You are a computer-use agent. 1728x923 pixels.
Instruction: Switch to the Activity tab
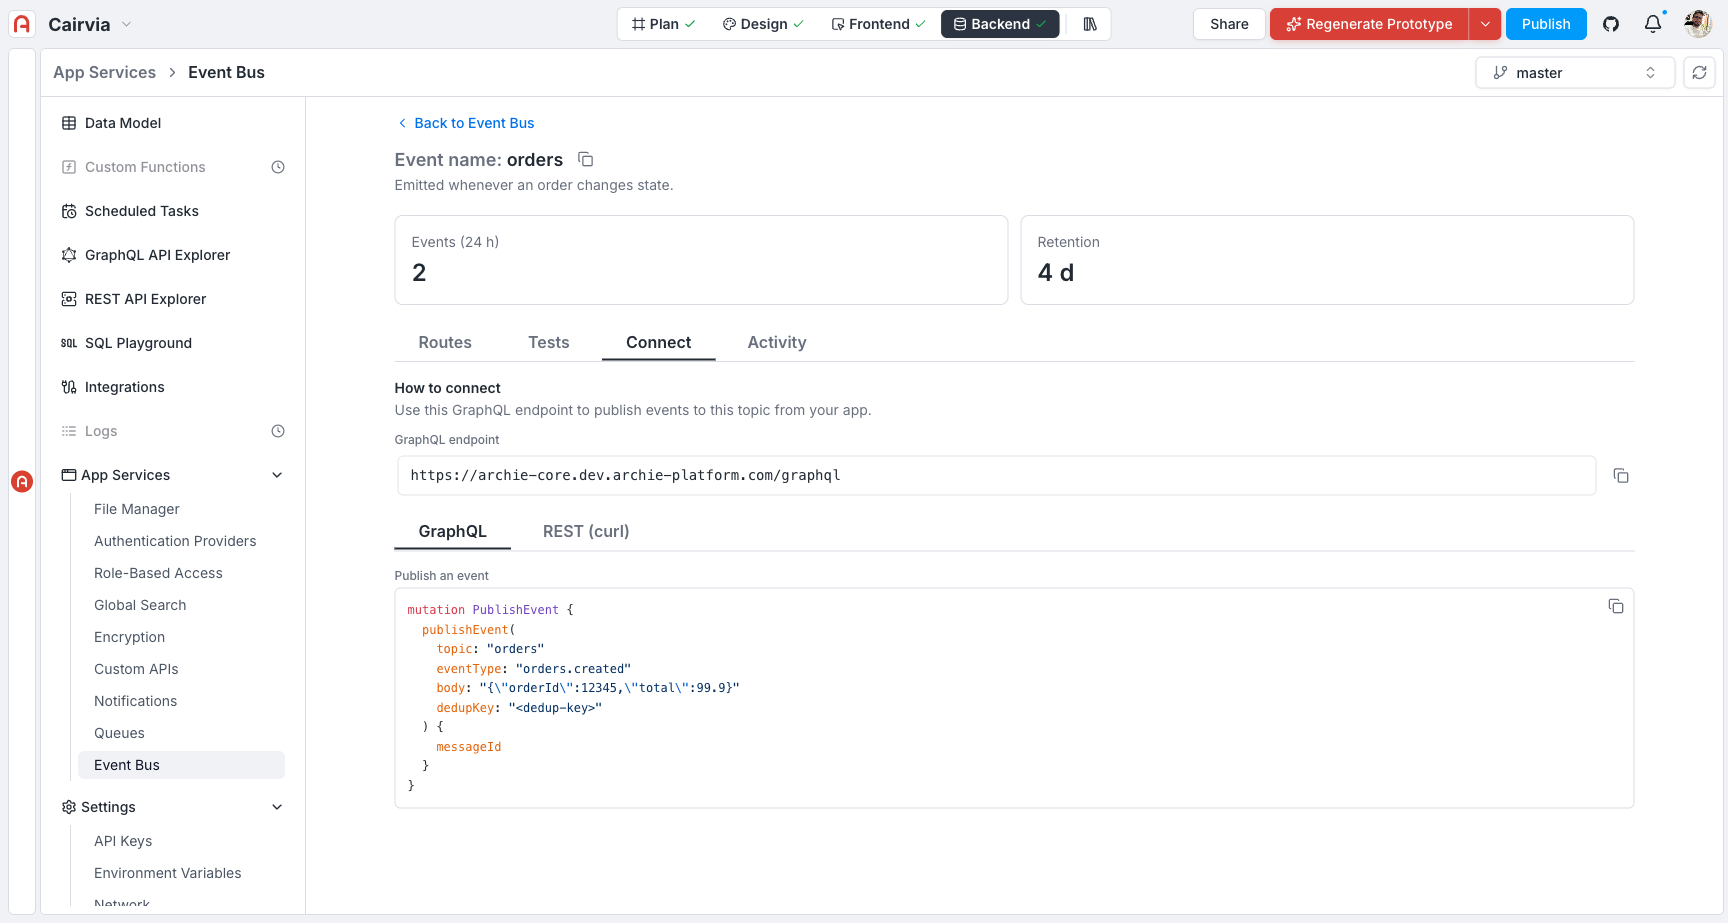tap(777, 342)
